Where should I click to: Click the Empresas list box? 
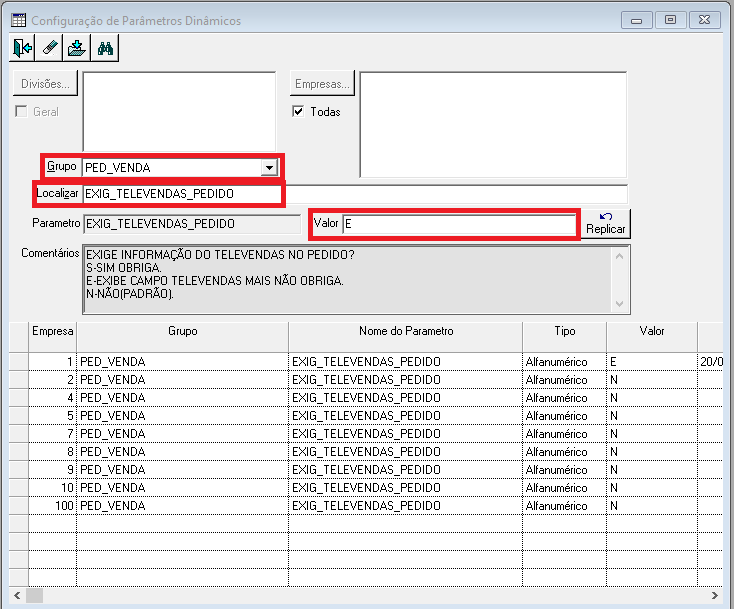pyautogui.click(x=493, y=125)
